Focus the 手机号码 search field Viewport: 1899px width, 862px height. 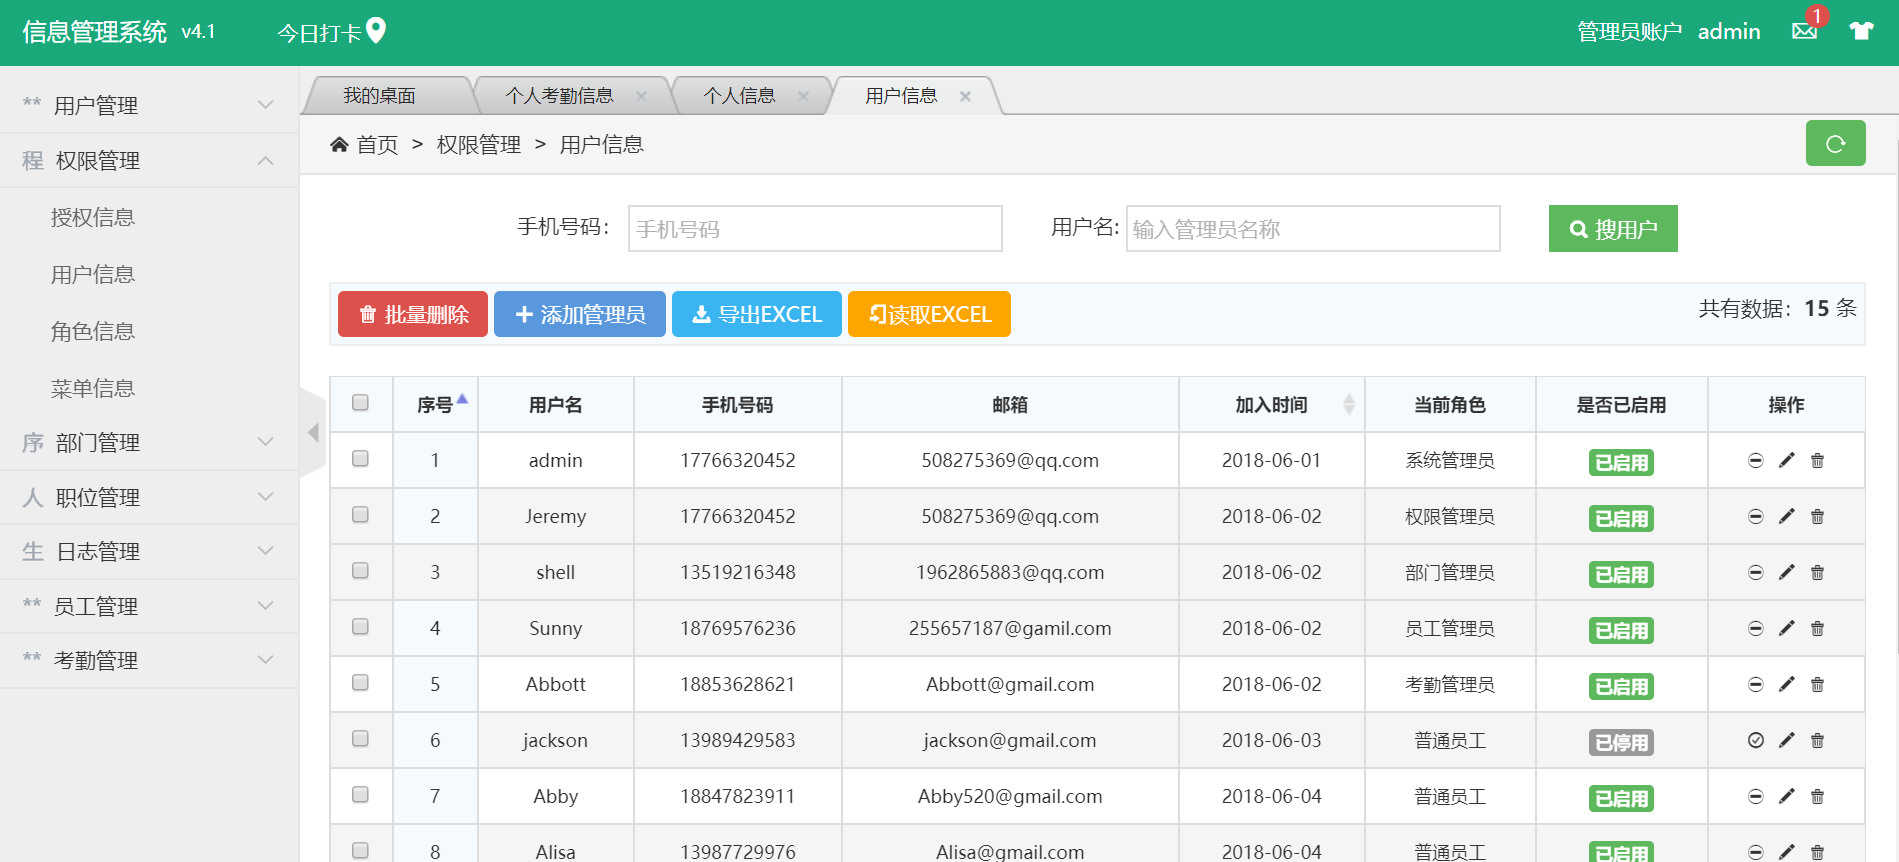pos(815,229)
